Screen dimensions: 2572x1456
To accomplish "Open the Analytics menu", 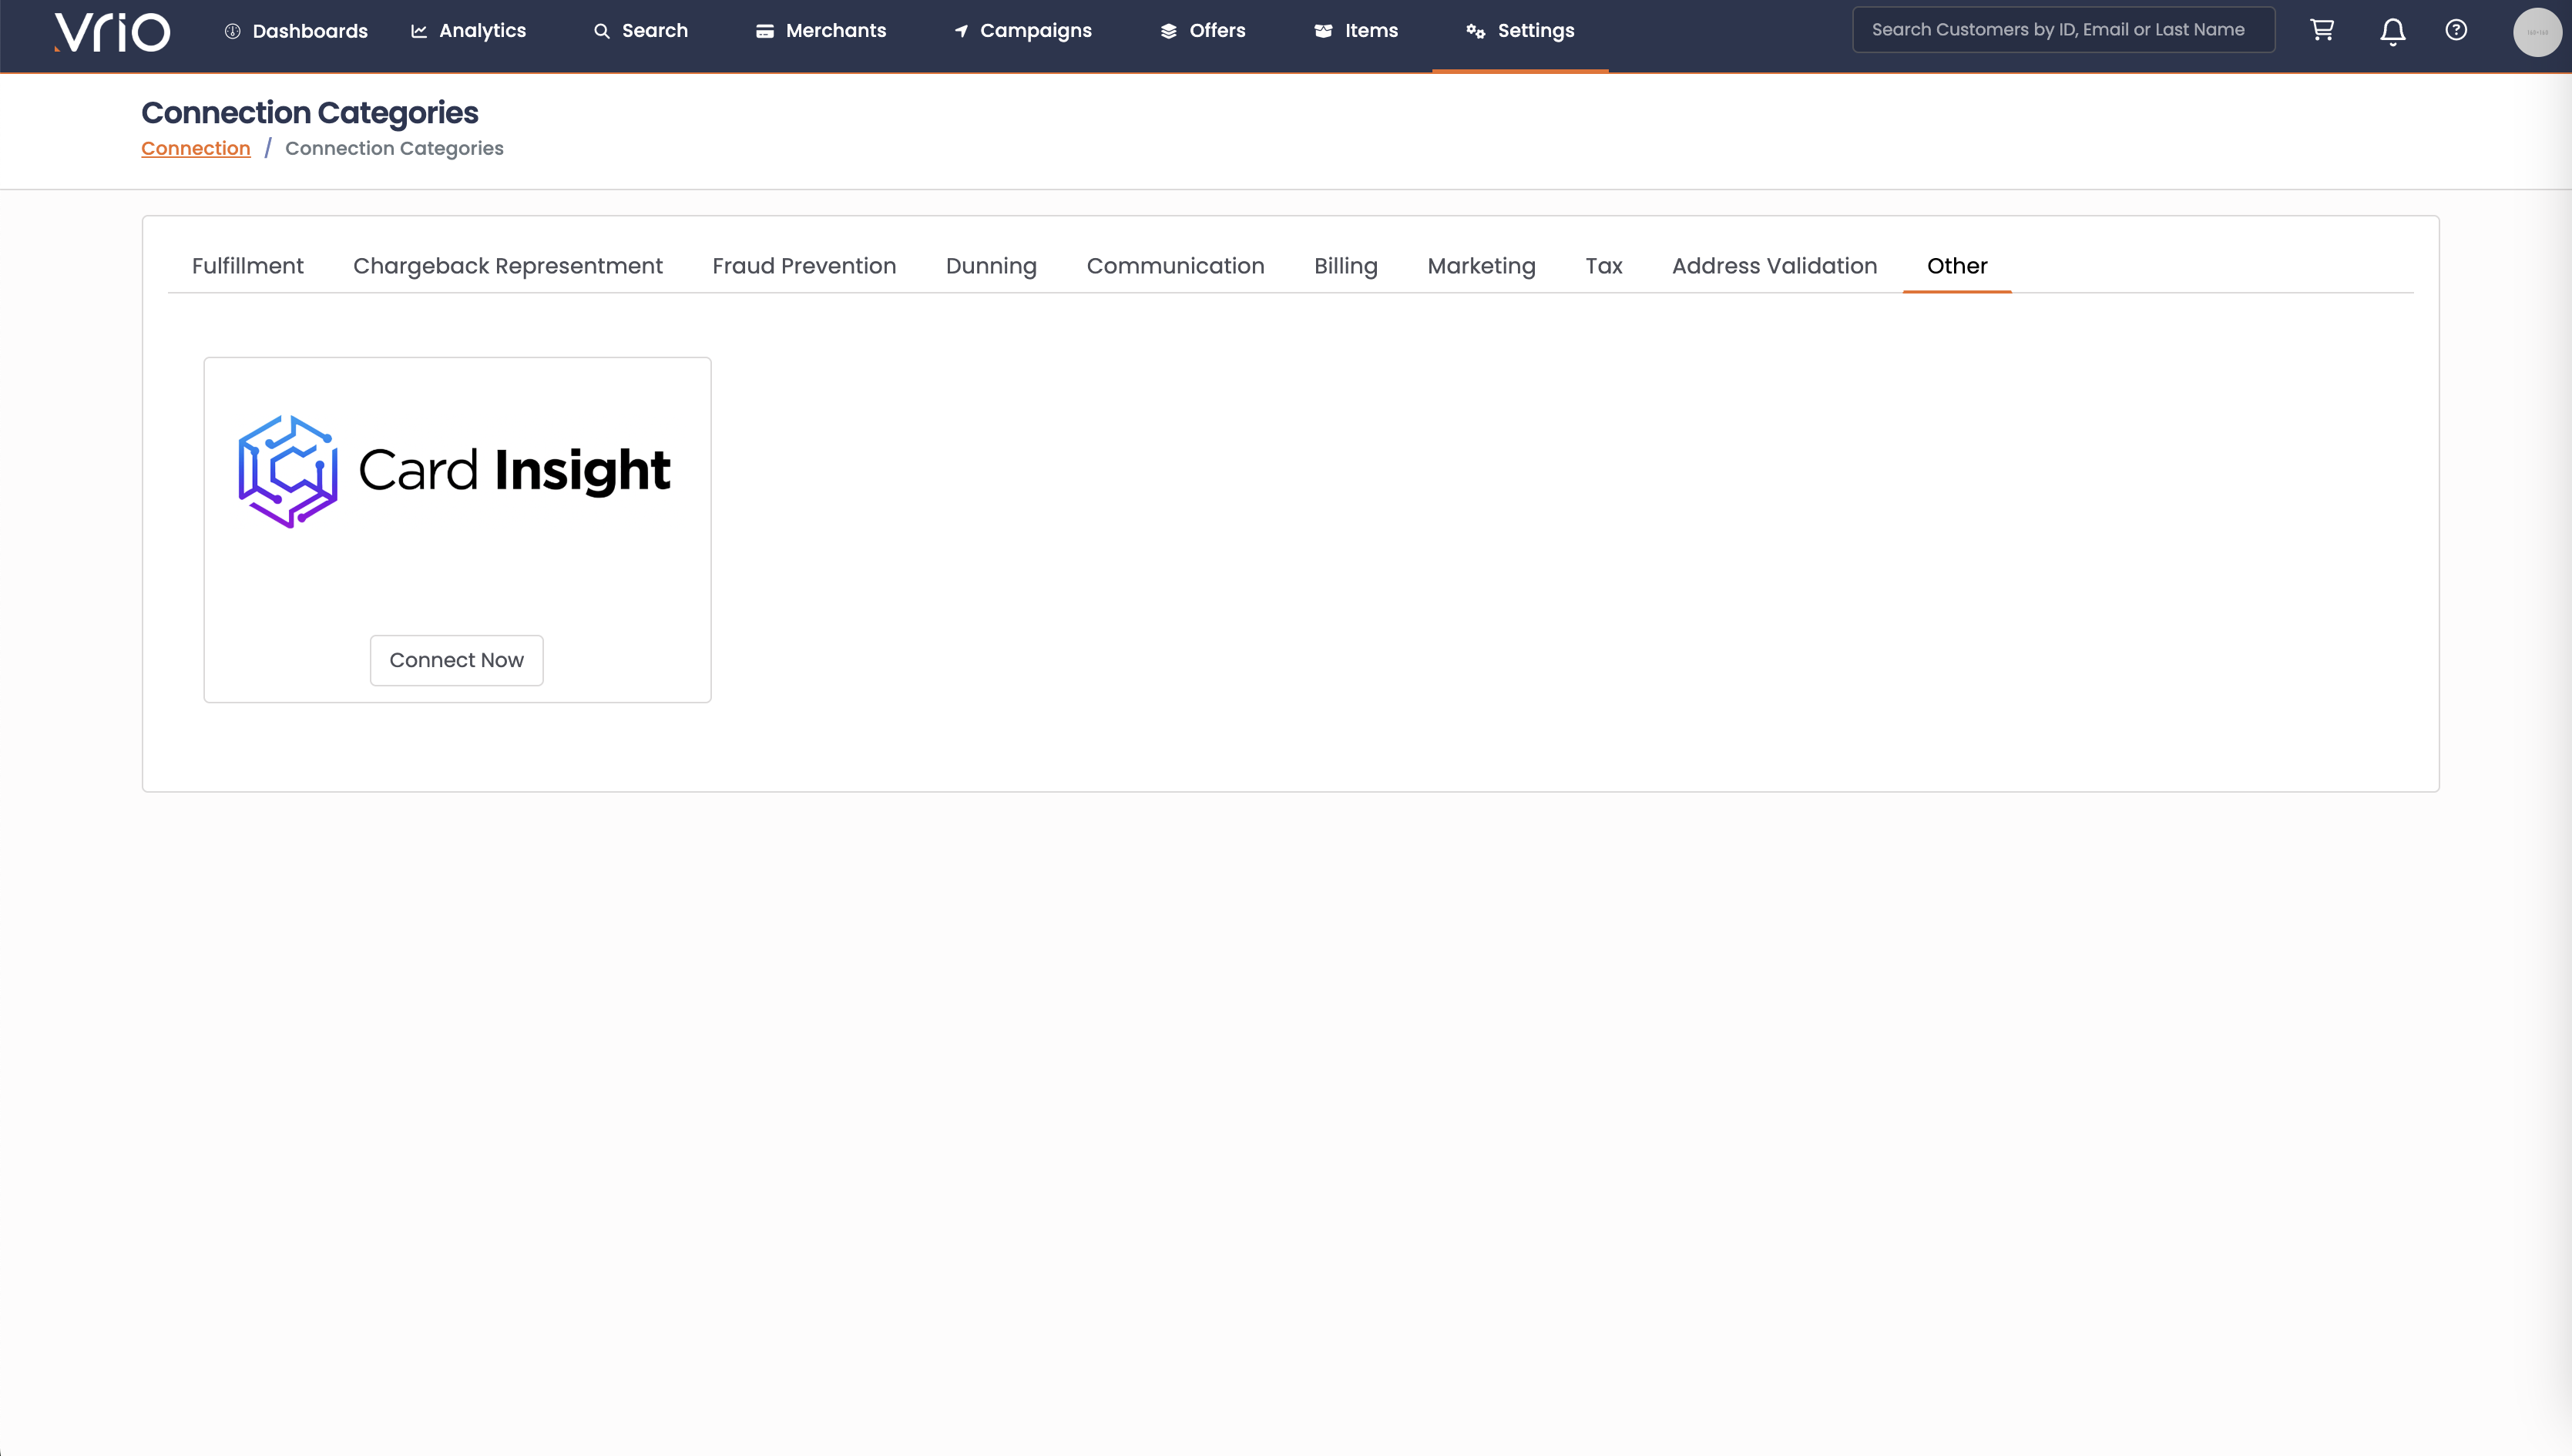I will click(468, 31).
